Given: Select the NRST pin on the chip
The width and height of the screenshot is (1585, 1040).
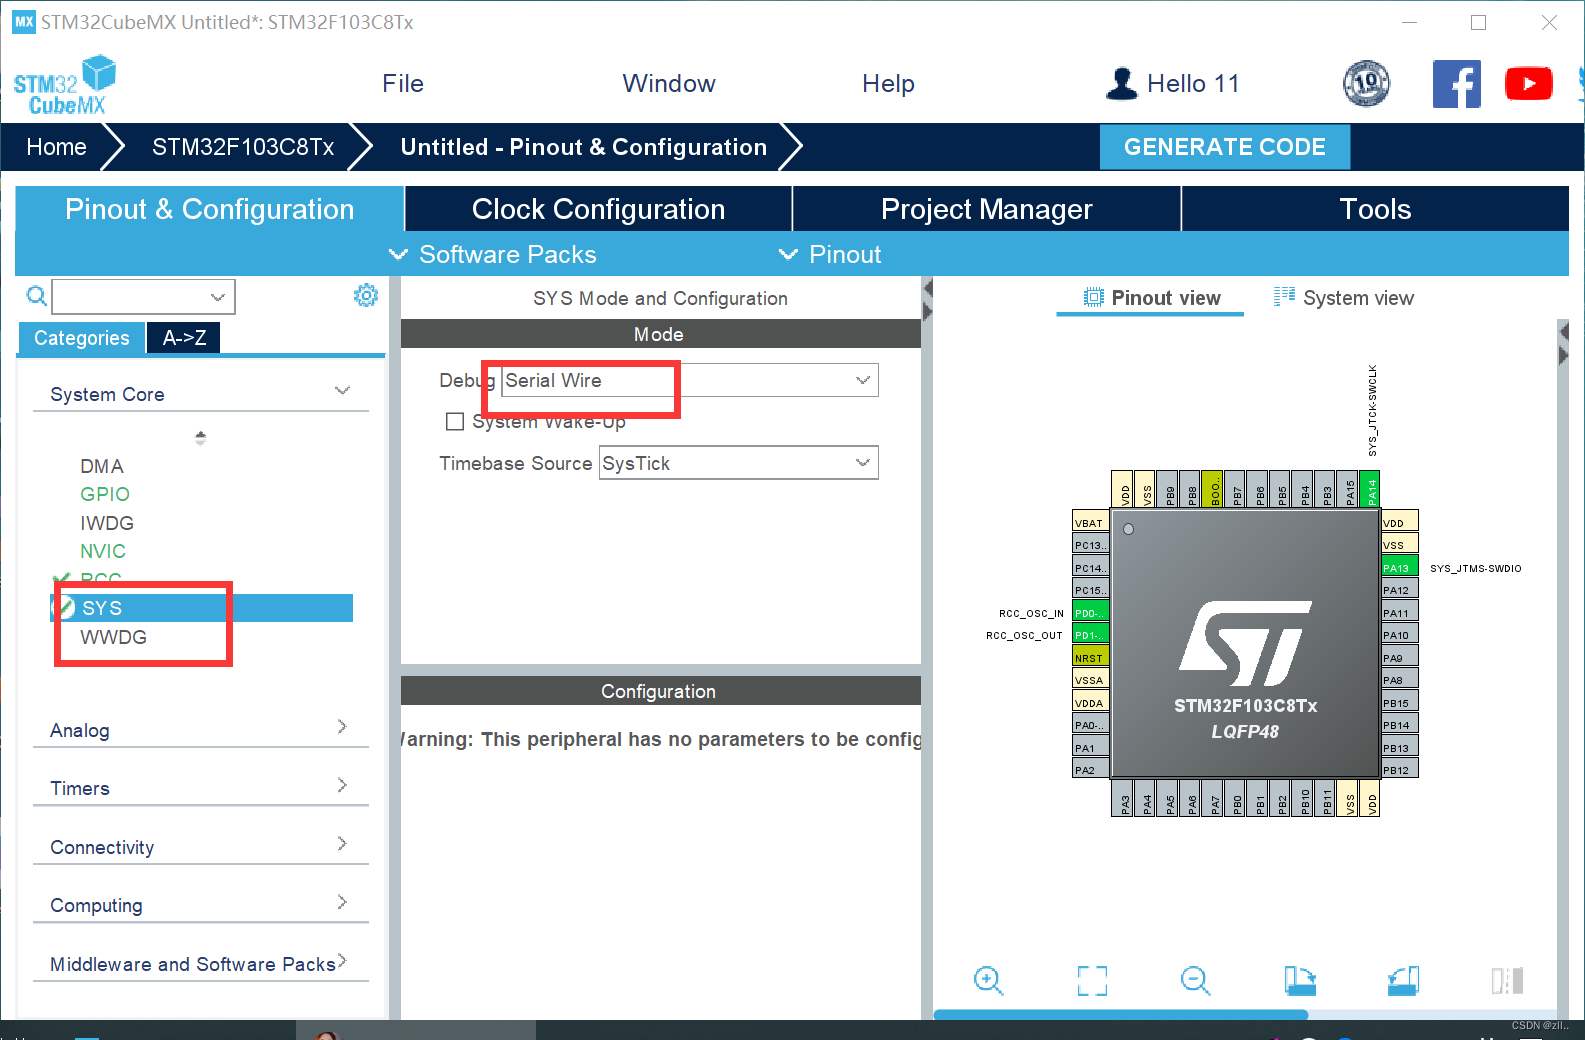Looking at the screenshot, I should pyautogui.click(x=1090, y=658).
